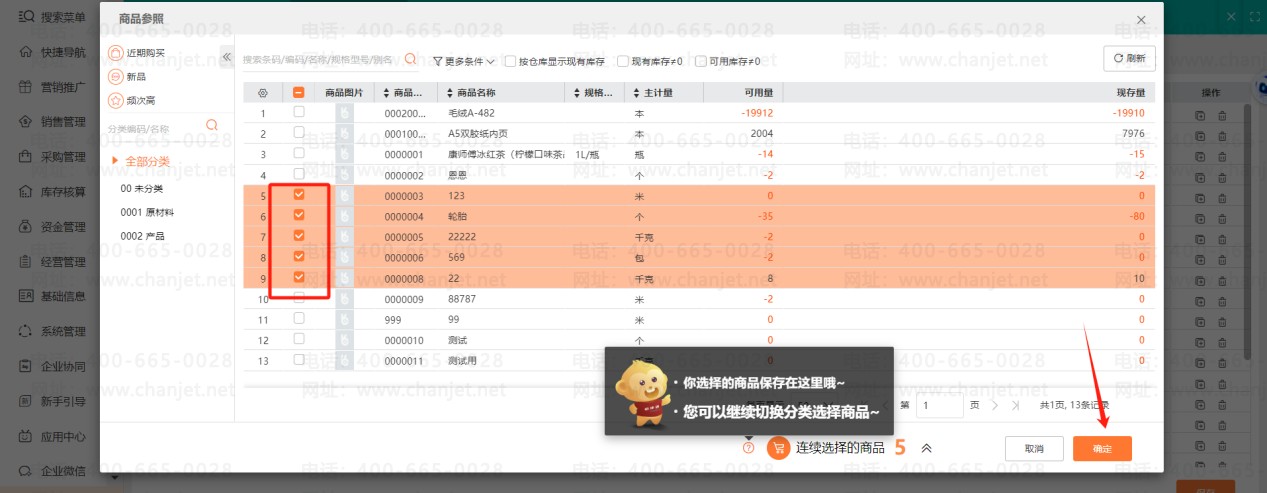Screen dimensions: 1267x493
Task: Click the 连续选择的商品 label
Action: tap(840, 448)
